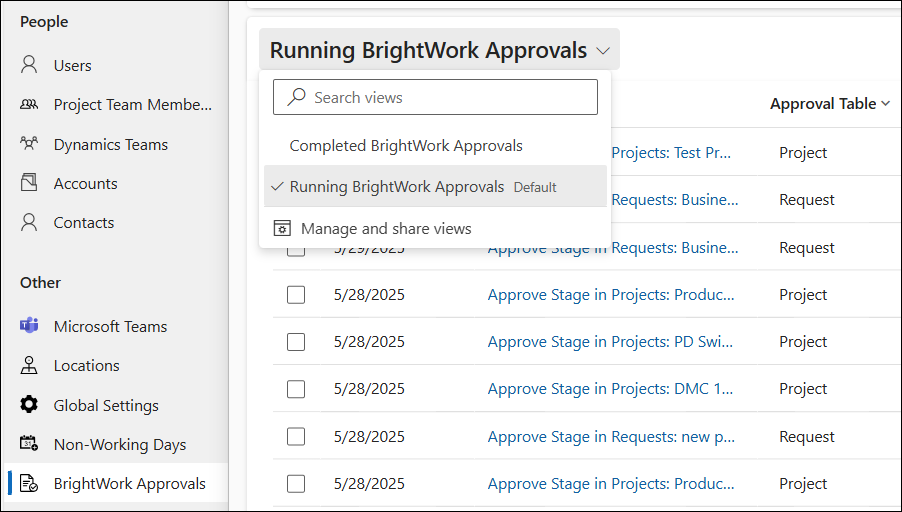Check the Approve Stage in Projects: Produc... row checkbox

point(296,295)
